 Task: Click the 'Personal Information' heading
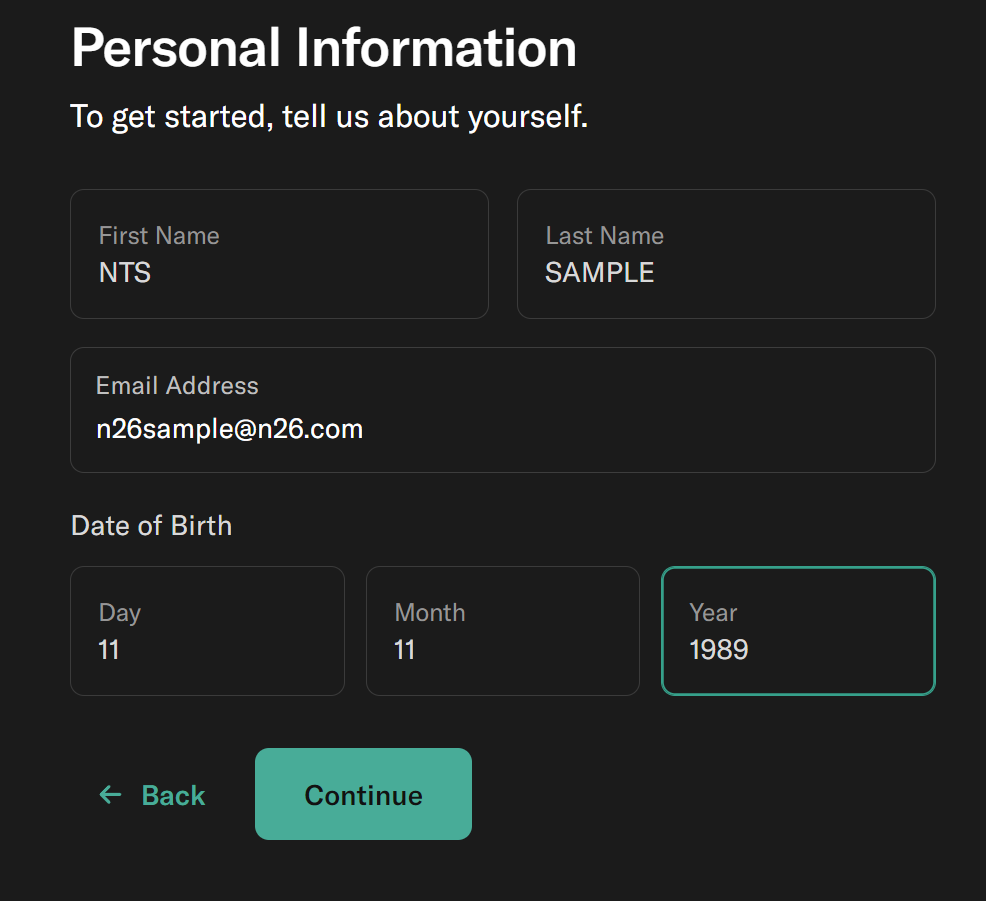coord(324,48)
